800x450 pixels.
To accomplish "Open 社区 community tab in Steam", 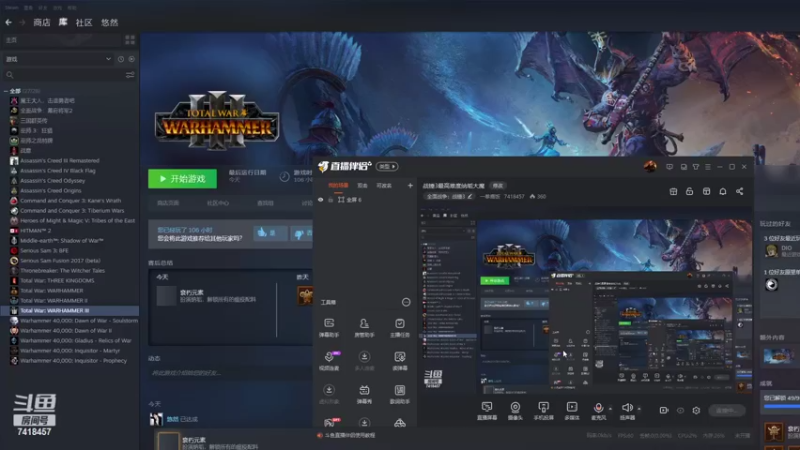I will [x=84, y=22].
